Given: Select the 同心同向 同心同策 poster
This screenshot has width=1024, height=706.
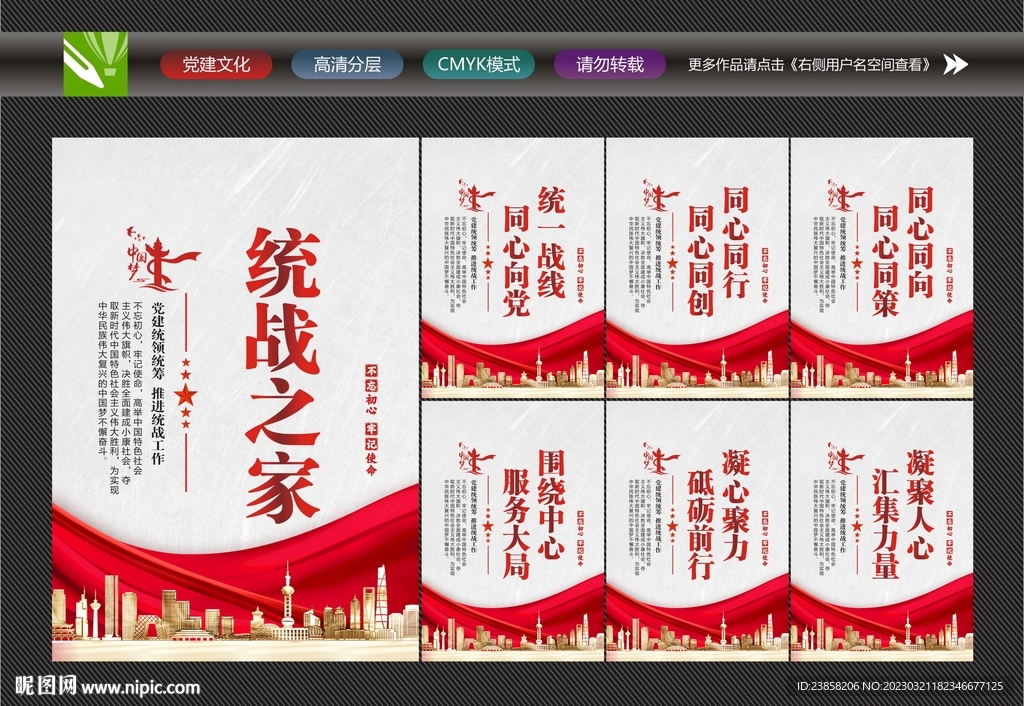Looking at the screenshot, I should [882, 268].
